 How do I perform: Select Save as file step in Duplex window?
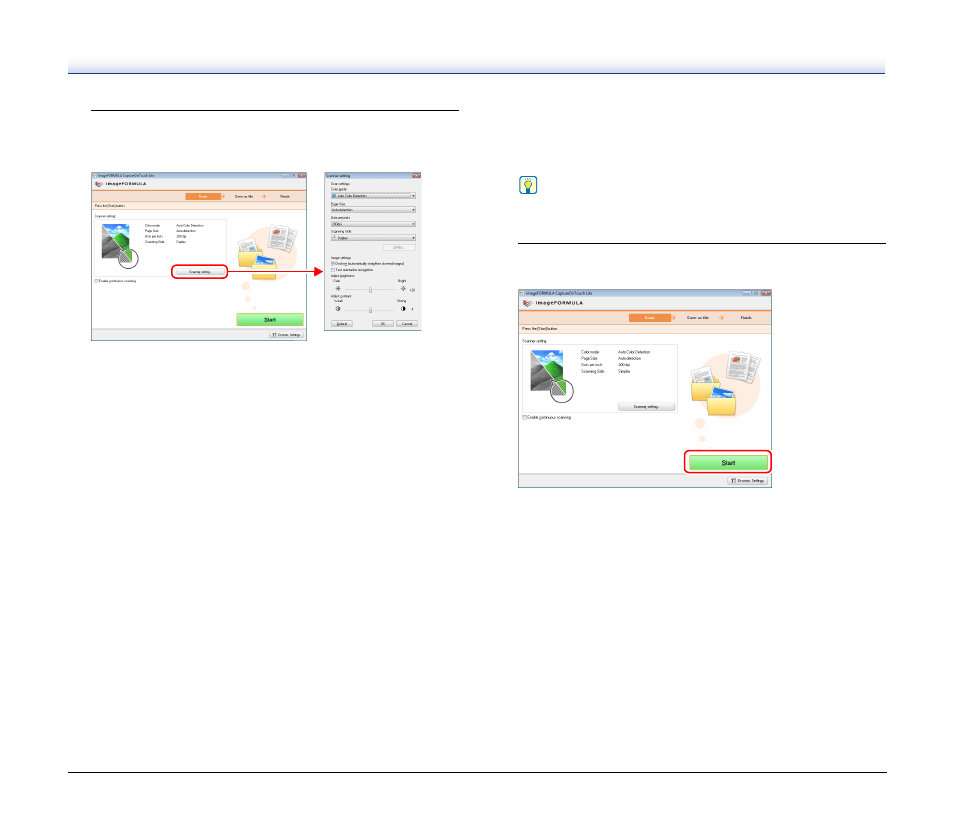(244, 197)
